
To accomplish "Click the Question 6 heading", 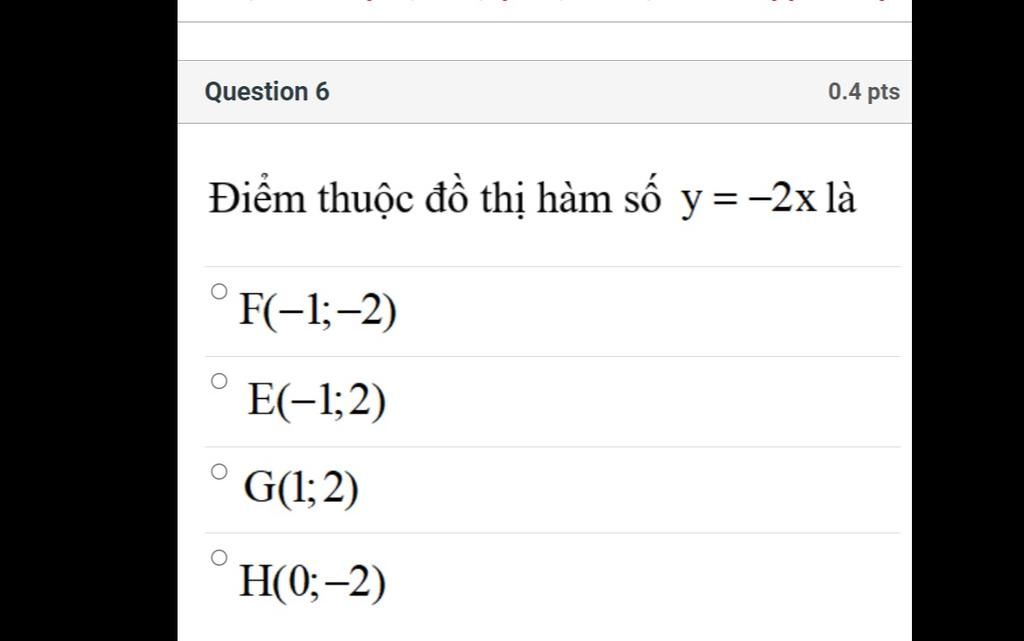I will [x=267, y=92].
